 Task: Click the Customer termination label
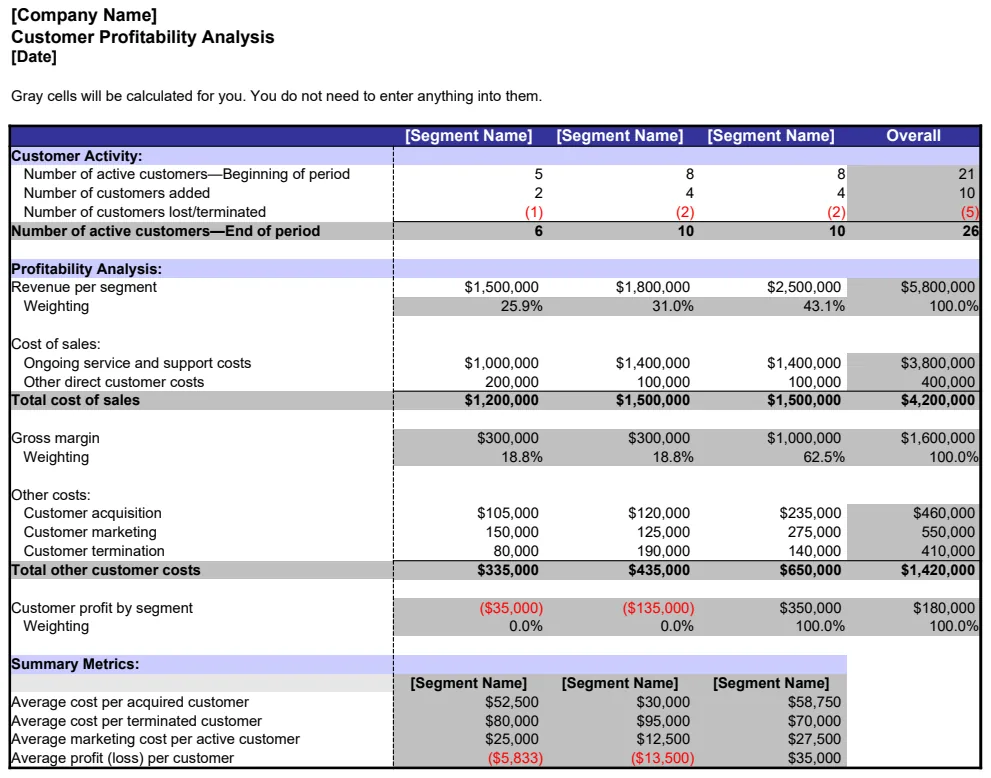click(x=94, y=552)
